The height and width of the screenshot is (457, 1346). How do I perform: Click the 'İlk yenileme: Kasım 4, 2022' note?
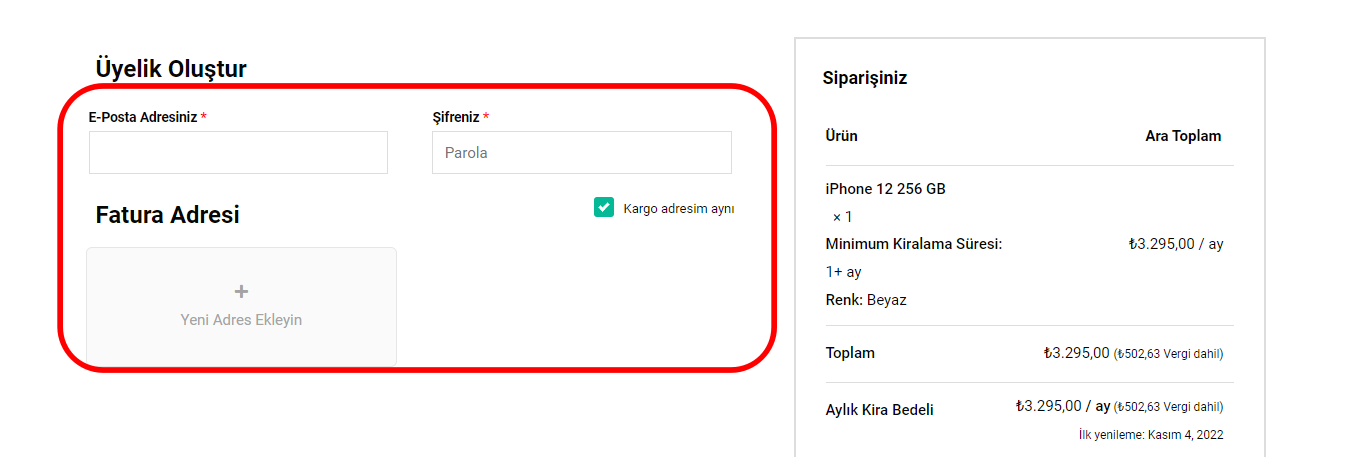(1150, 435)
